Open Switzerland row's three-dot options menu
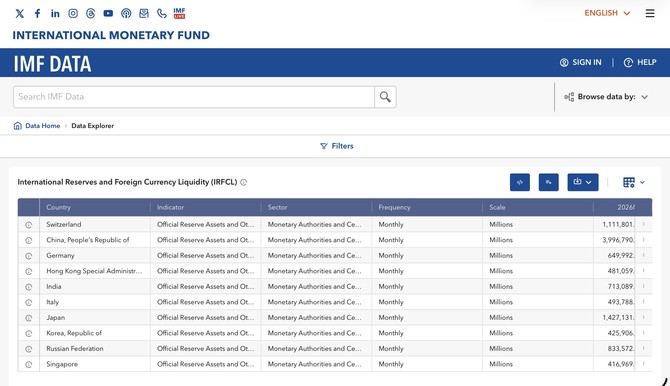 [644, 224]
